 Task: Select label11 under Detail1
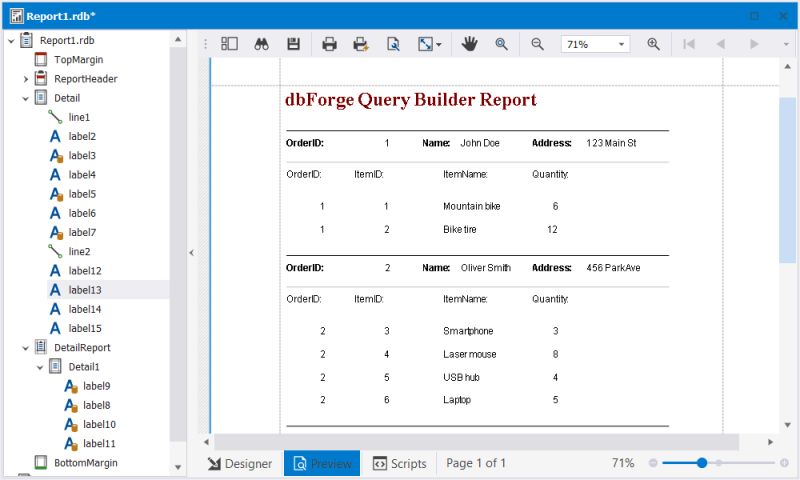click(x=99, y=444)
